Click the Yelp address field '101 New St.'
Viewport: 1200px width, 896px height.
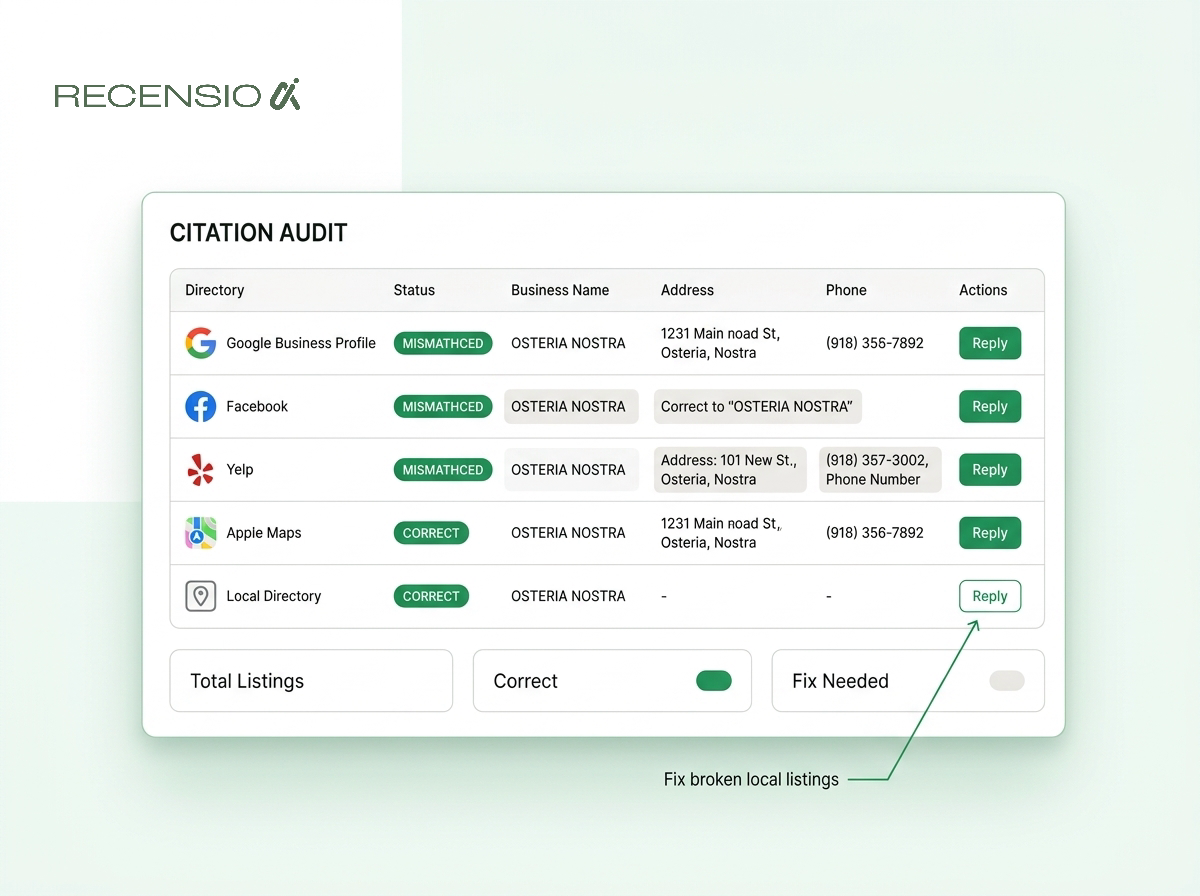click(730, 470)
